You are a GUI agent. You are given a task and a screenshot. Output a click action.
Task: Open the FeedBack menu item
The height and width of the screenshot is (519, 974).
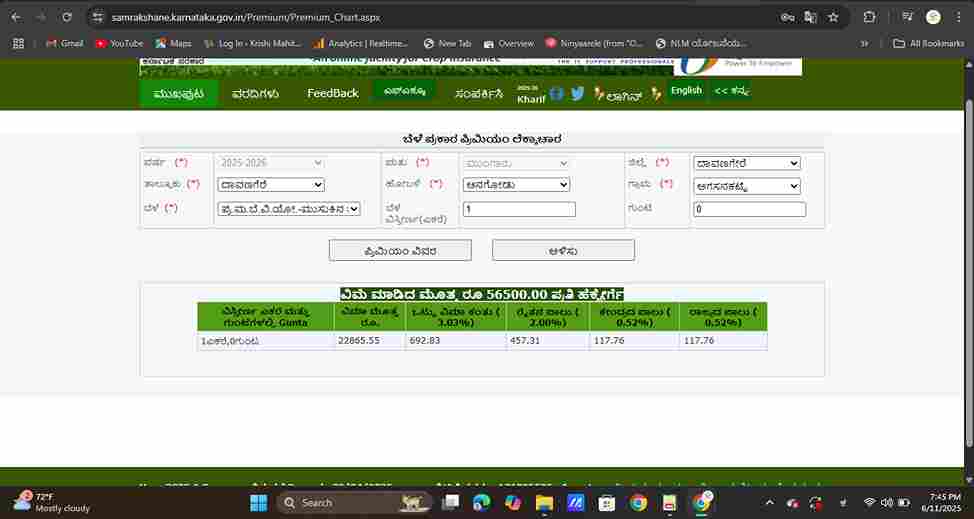pos(332,93)
